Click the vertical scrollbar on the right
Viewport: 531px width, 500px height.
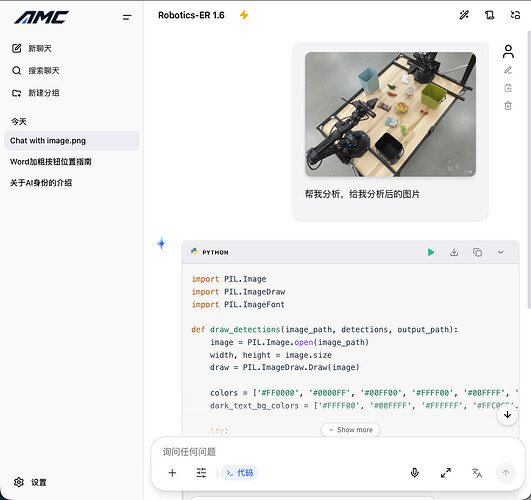529,169
